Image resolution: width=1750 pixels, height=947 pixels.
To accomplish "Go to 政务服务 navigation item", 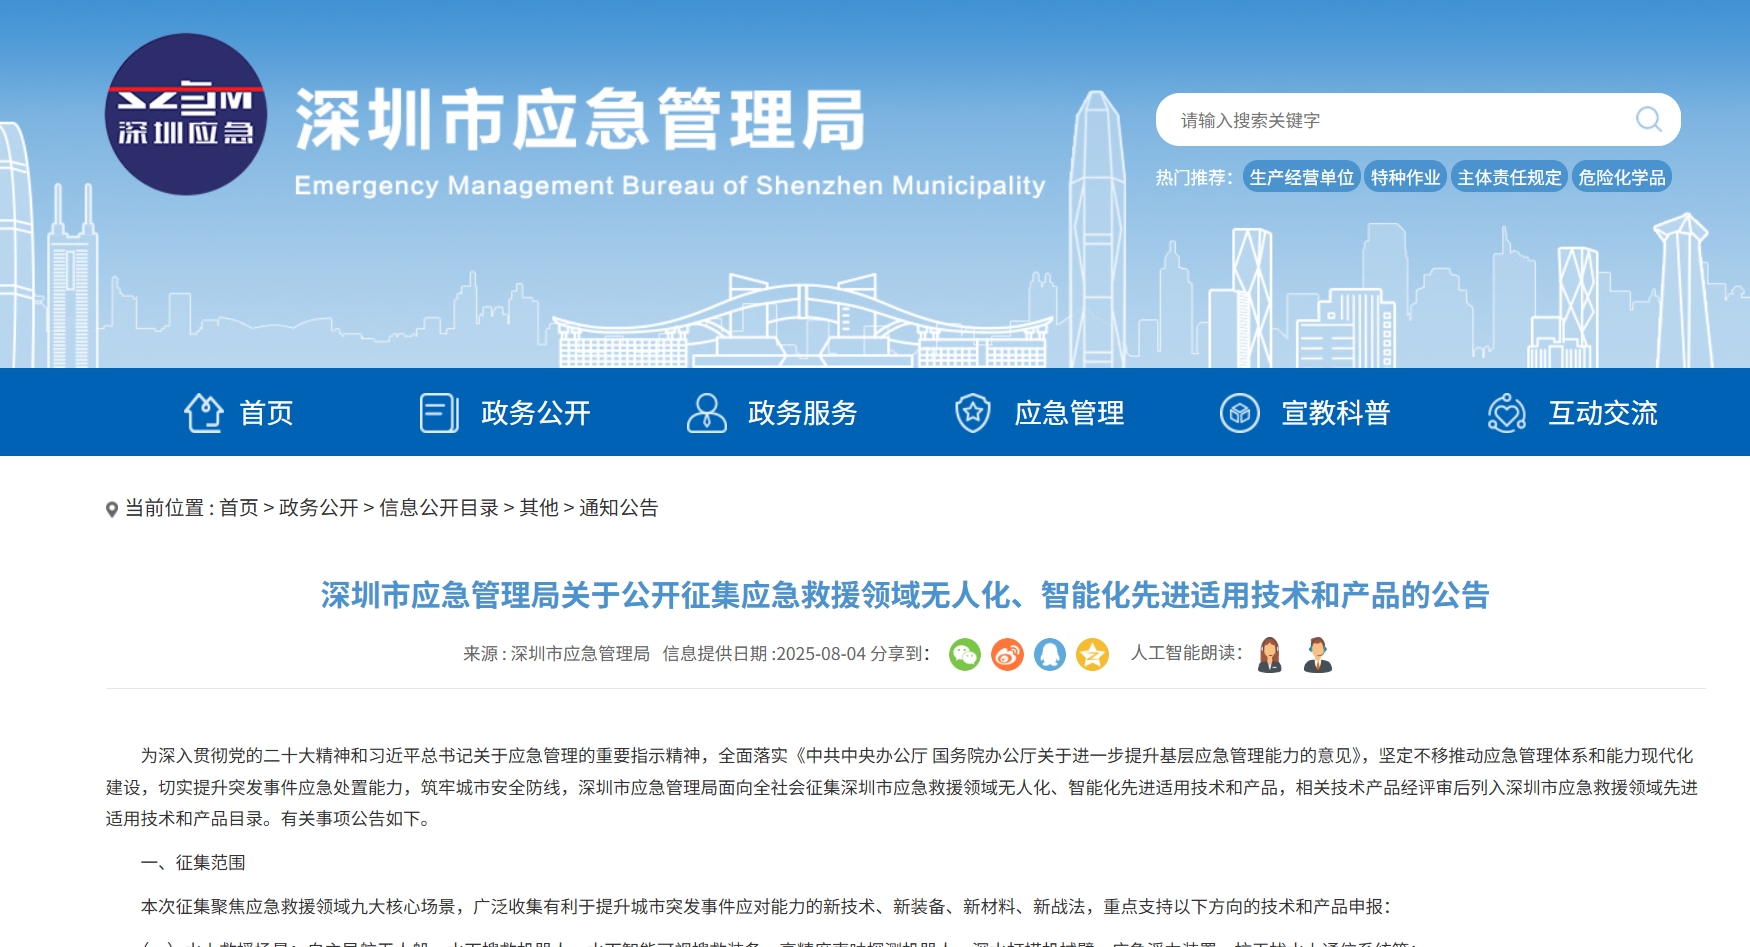I will tap(773, 412).
